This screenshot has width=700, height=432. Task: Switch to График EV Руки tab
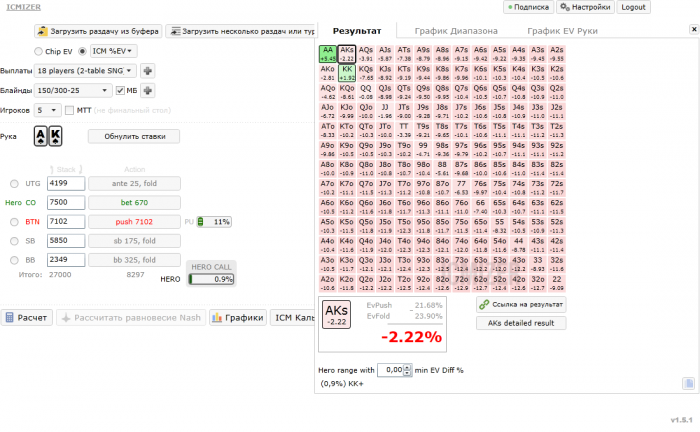click(562, 31)
